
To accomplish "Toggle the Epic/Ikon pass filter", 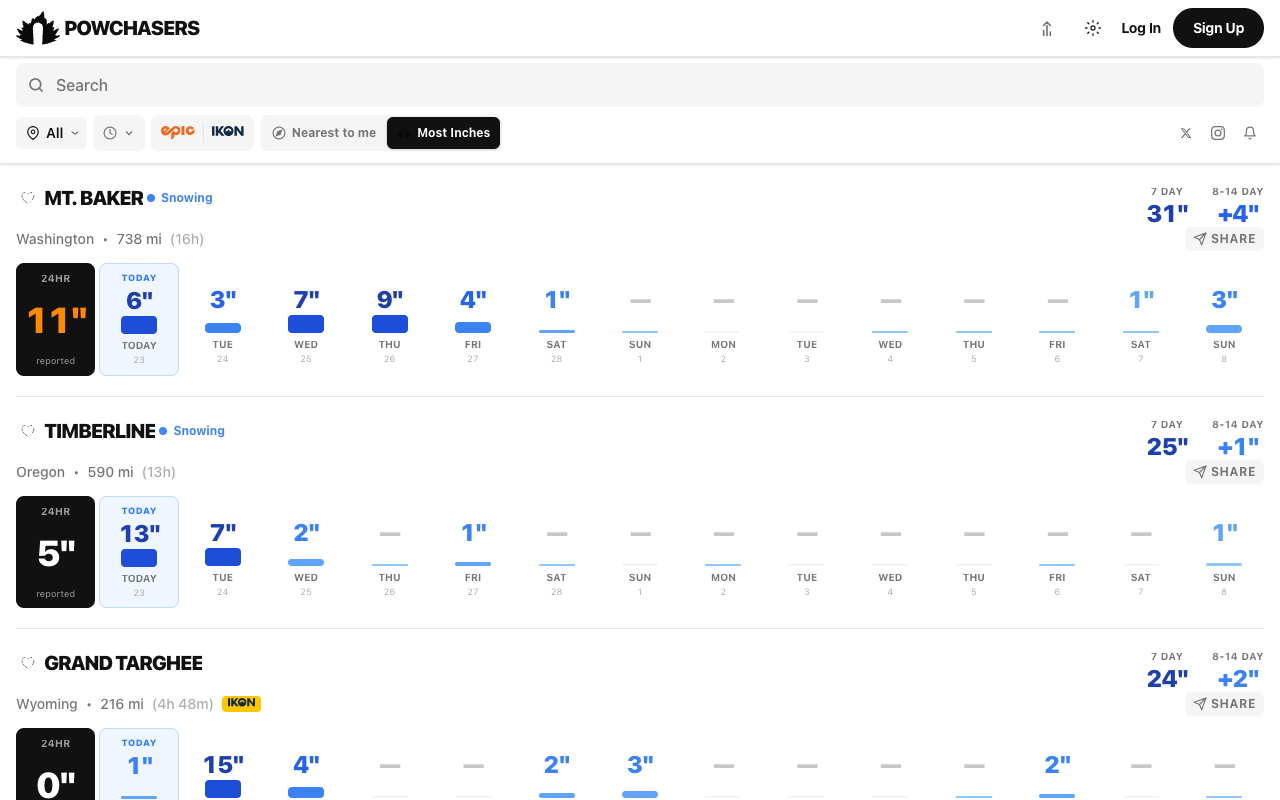I will click(x=202, y=132).
